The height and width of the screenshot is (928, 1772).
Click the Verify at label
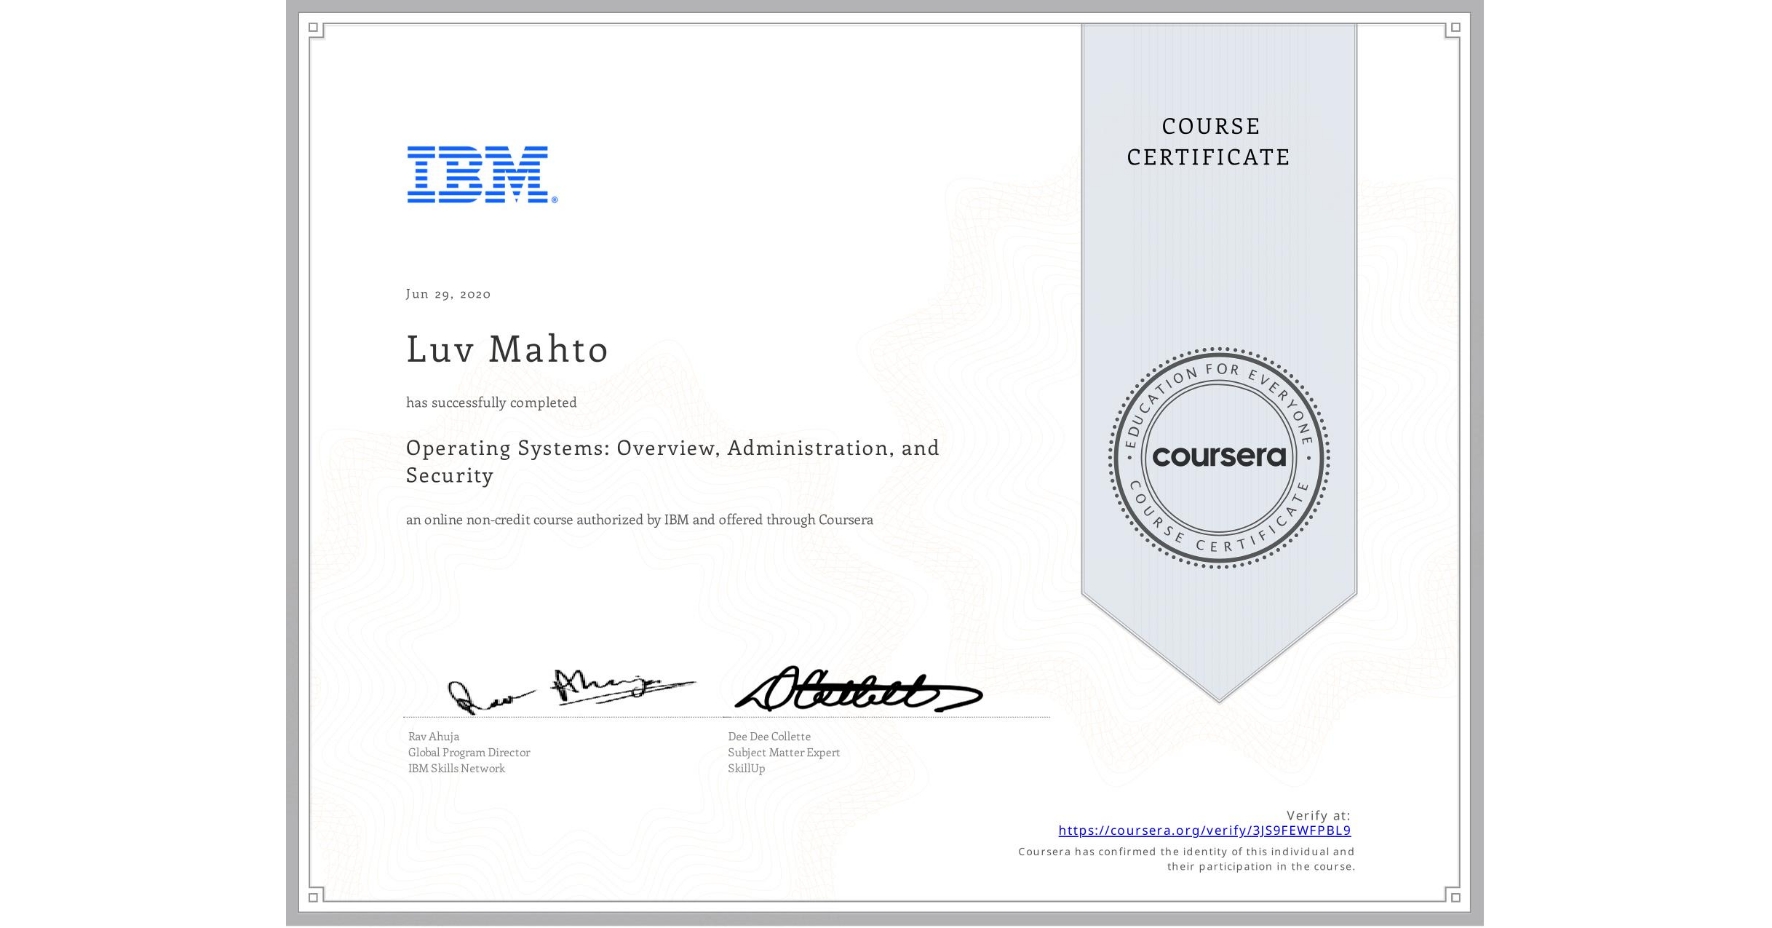(1317, 814)
